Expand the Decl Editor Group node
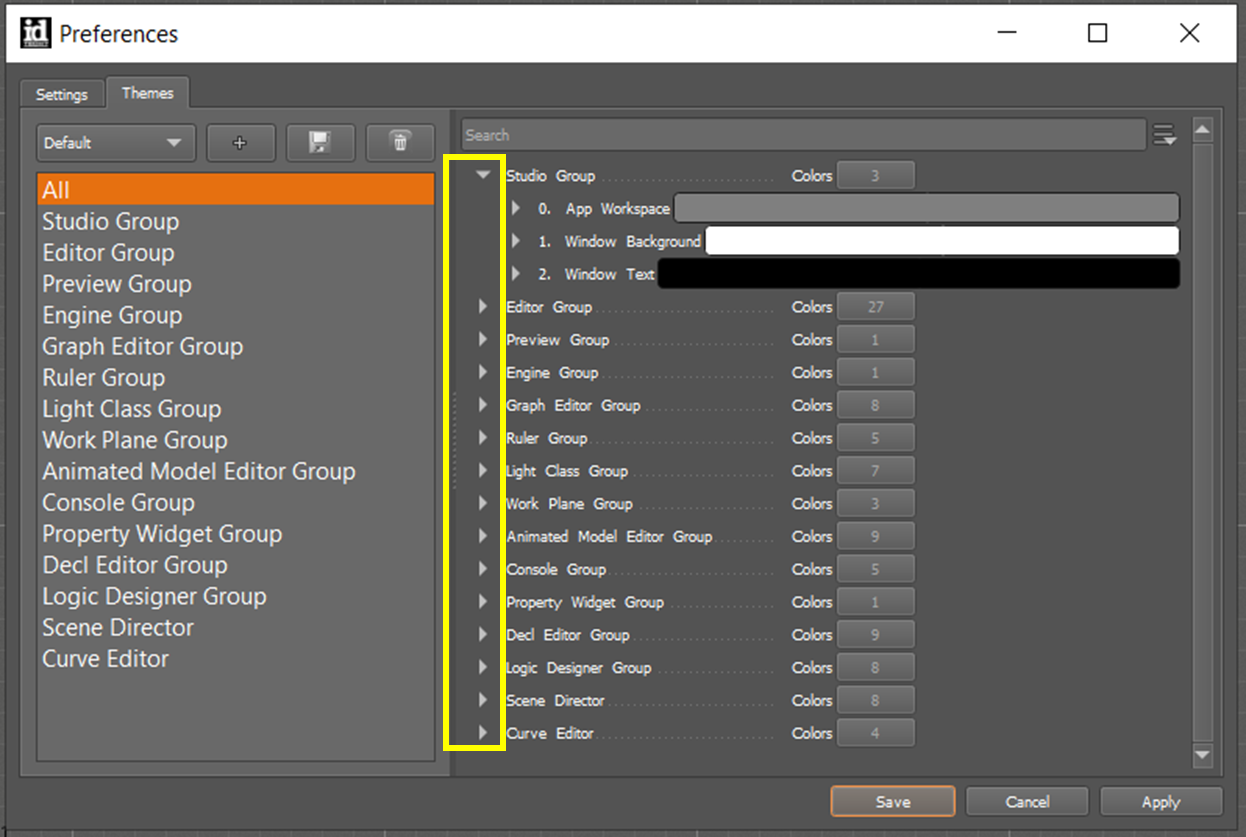 pyautogui.click(x=483, y=634)
